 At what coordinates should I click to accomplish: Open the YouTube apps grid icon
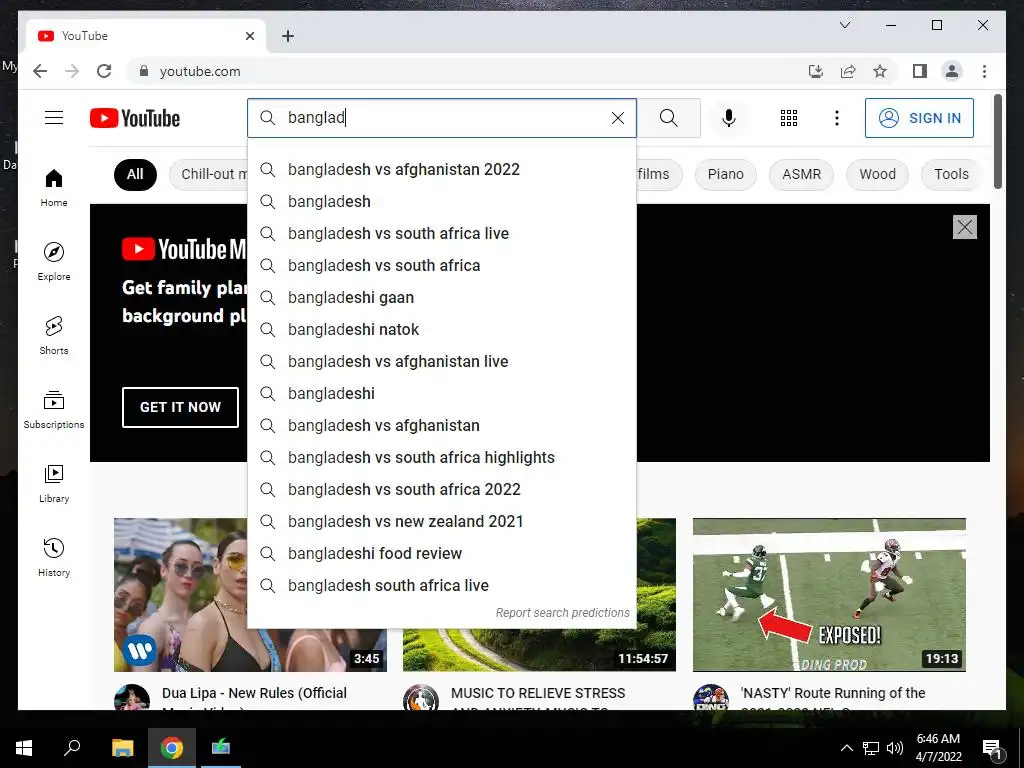pyautogui.click(x=789, y=118)
